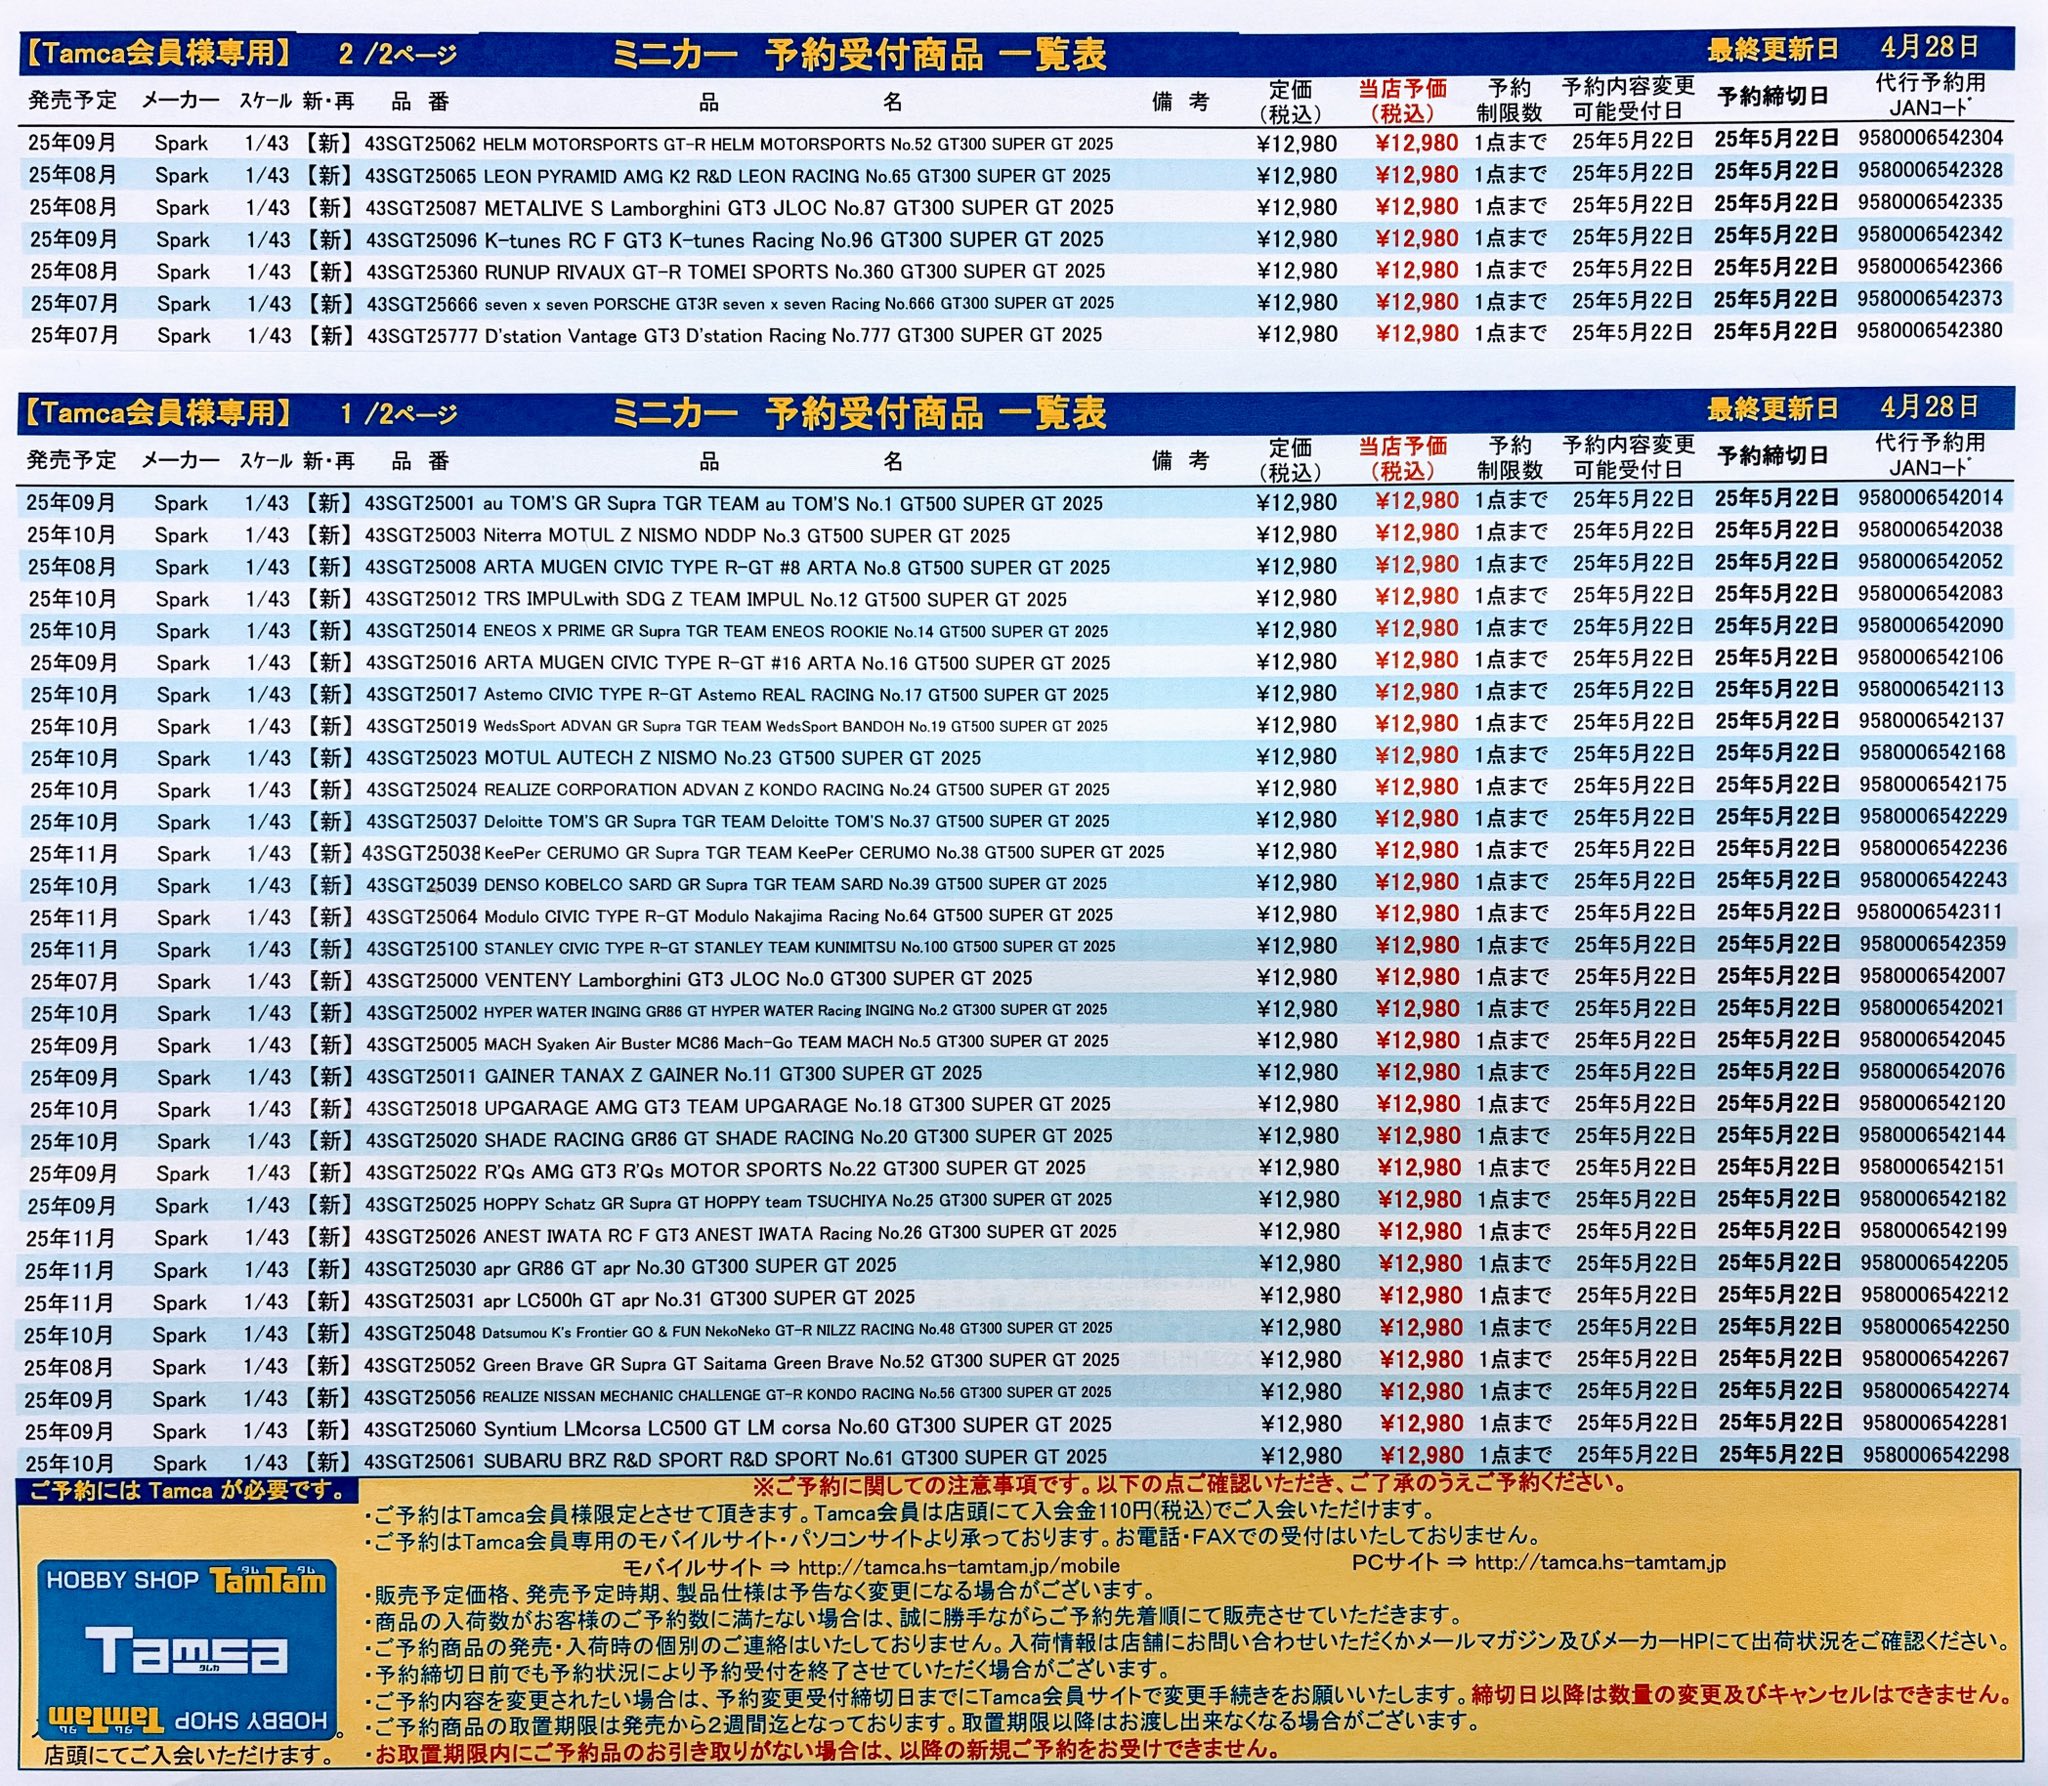2048x1786 pixels.
Task: Select product number 43SGT25064
Action: [x=422, y=917]
